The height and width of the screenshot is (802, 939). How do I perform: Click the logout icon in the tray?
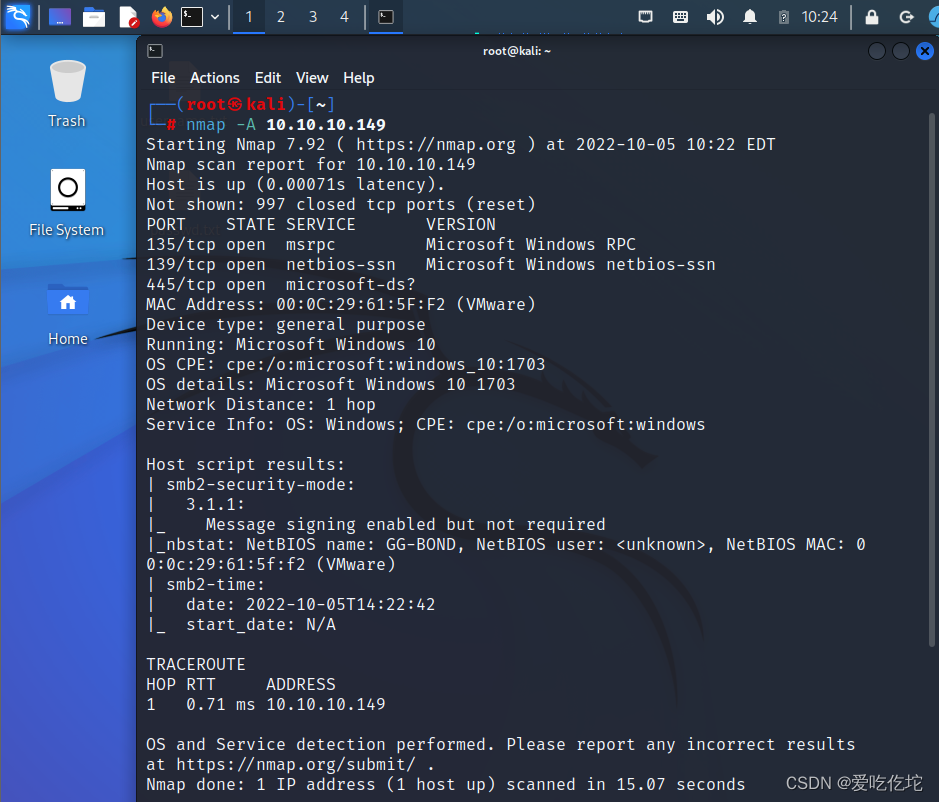click(x=906, y=16)
